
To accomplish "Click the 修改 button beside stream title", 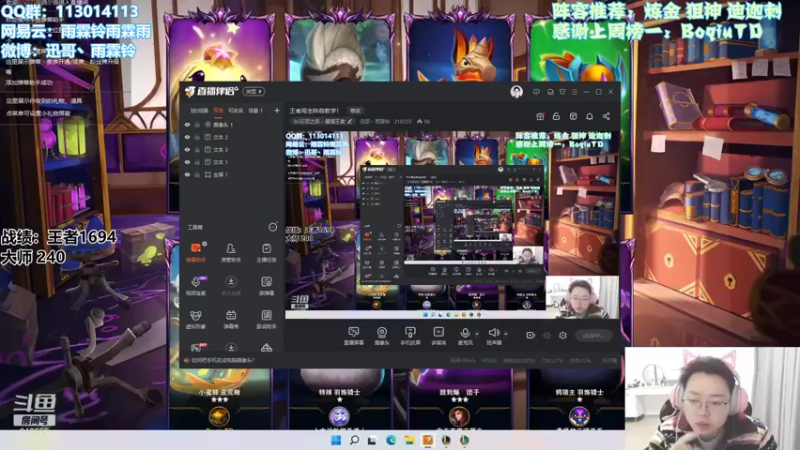I will [355, 111].
